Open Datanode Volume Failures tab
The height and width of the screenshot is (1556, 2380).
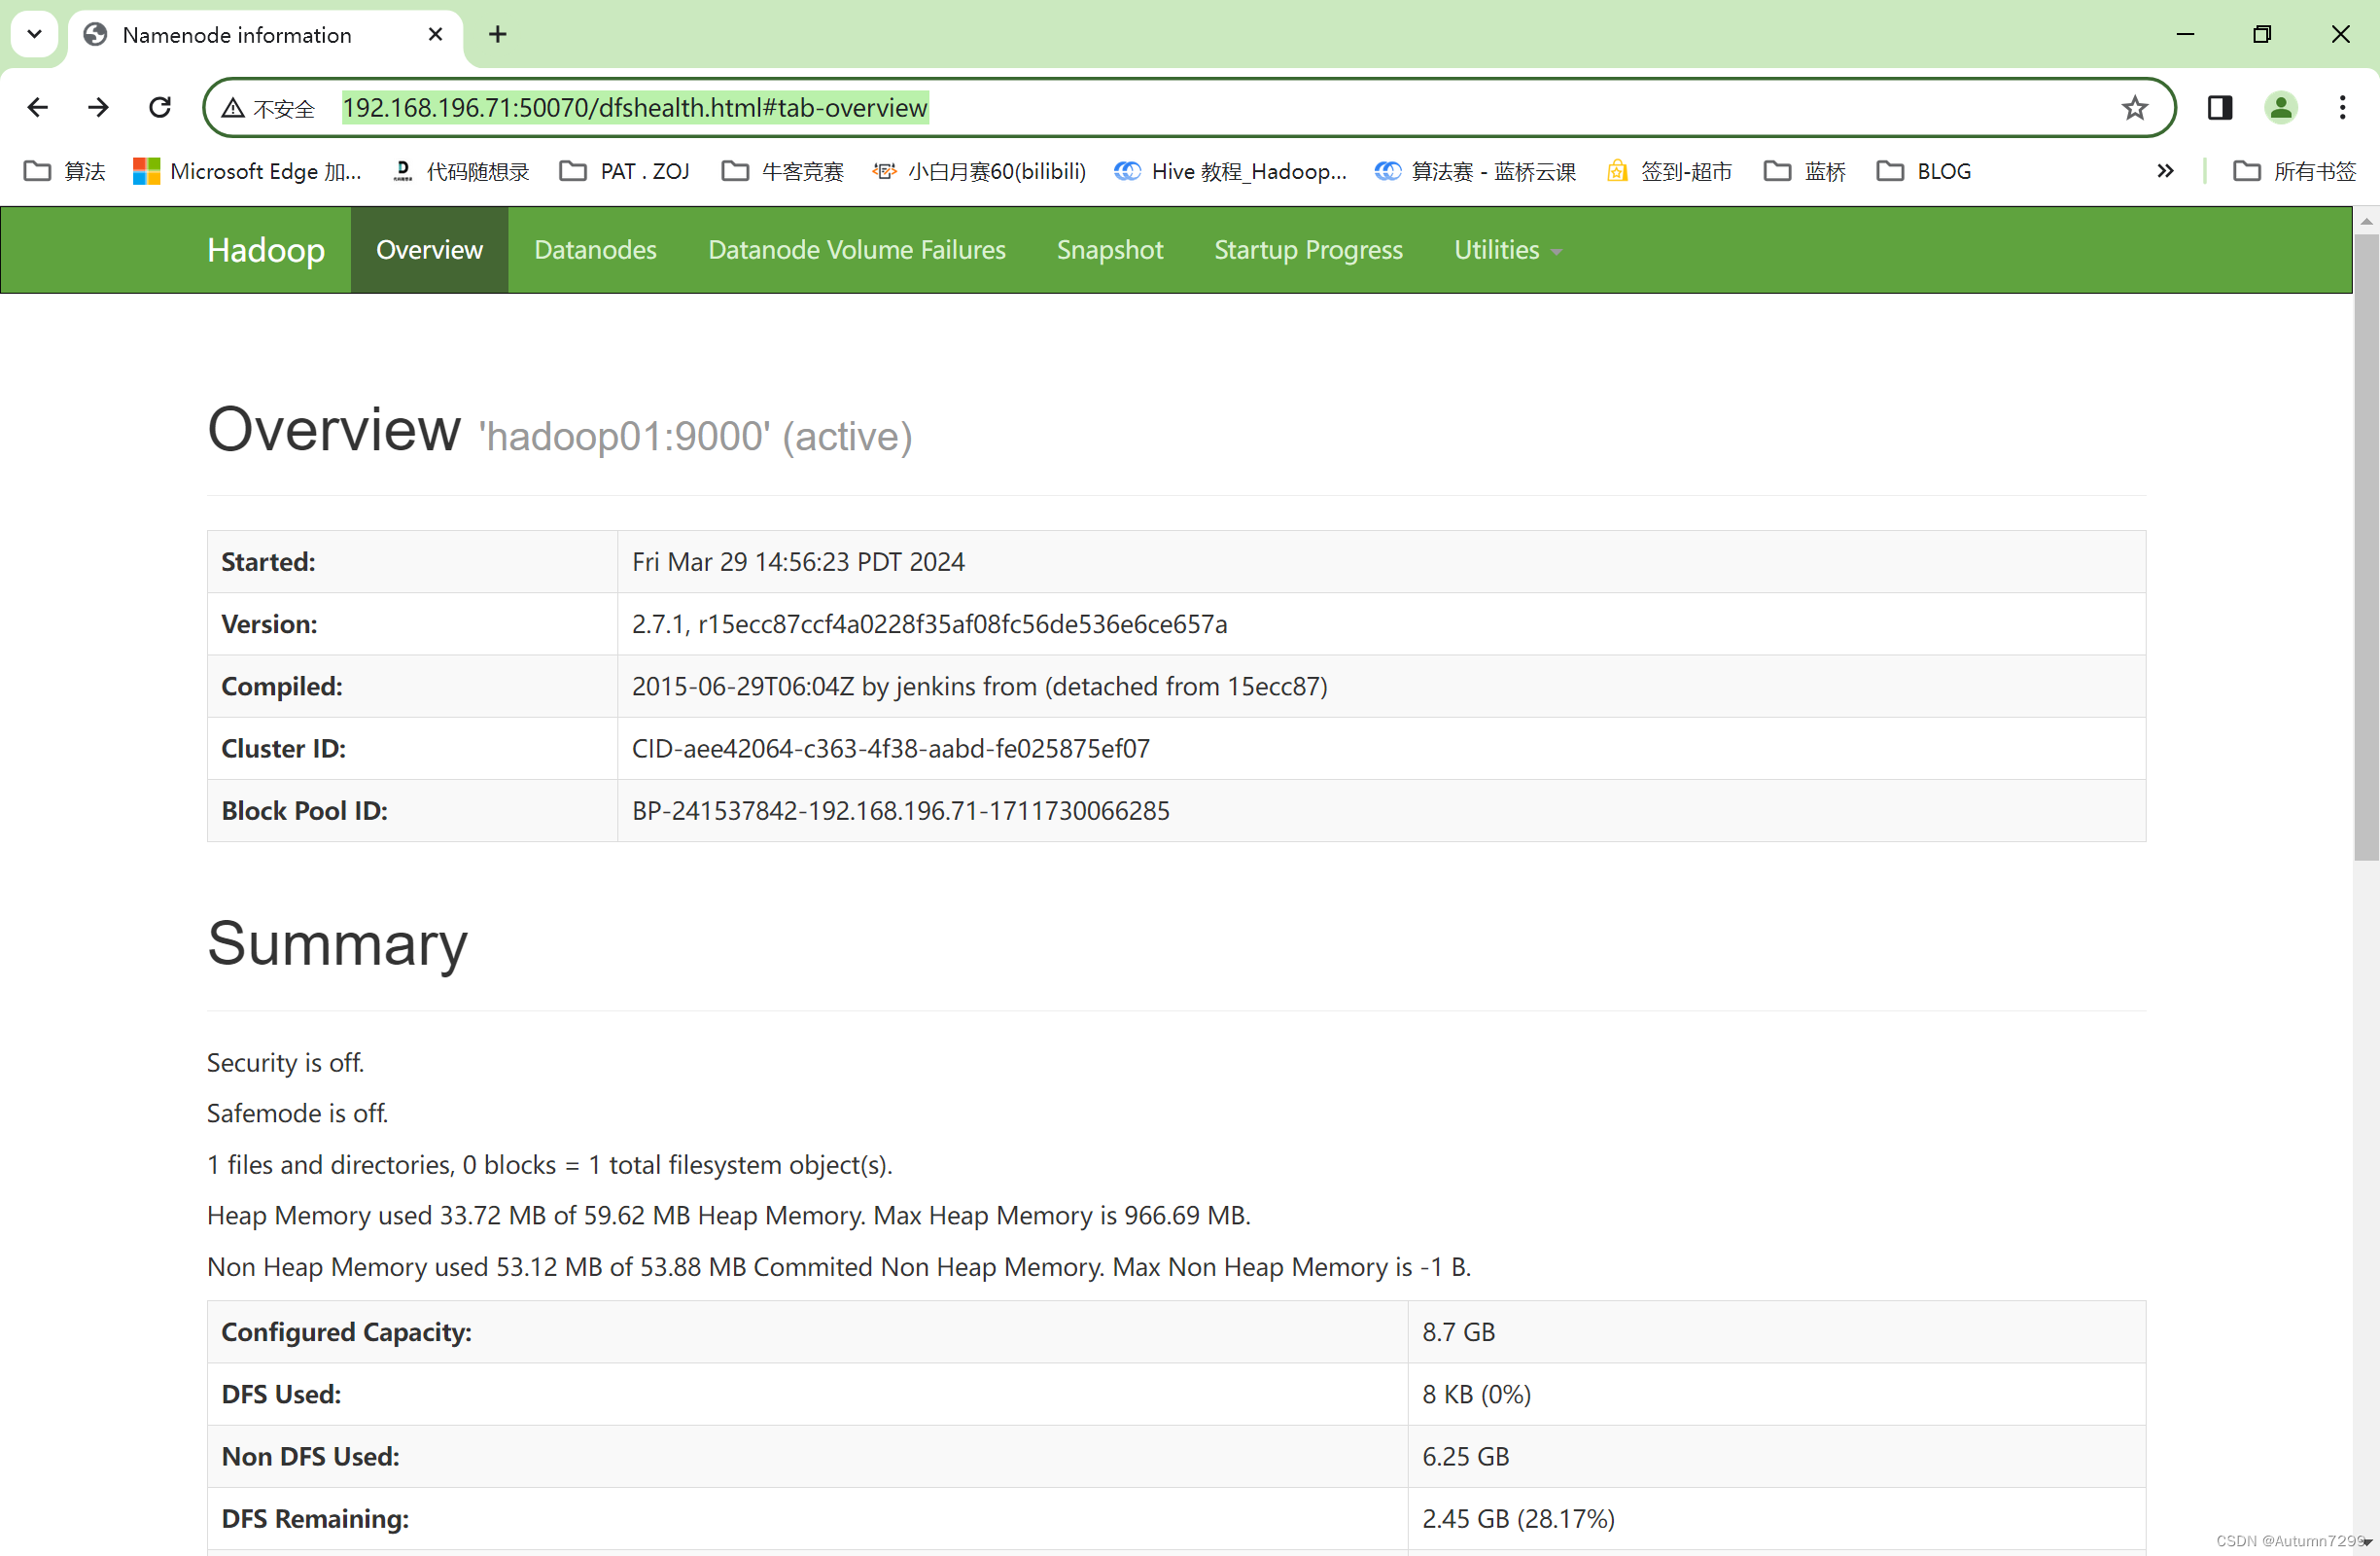[856, 250]
